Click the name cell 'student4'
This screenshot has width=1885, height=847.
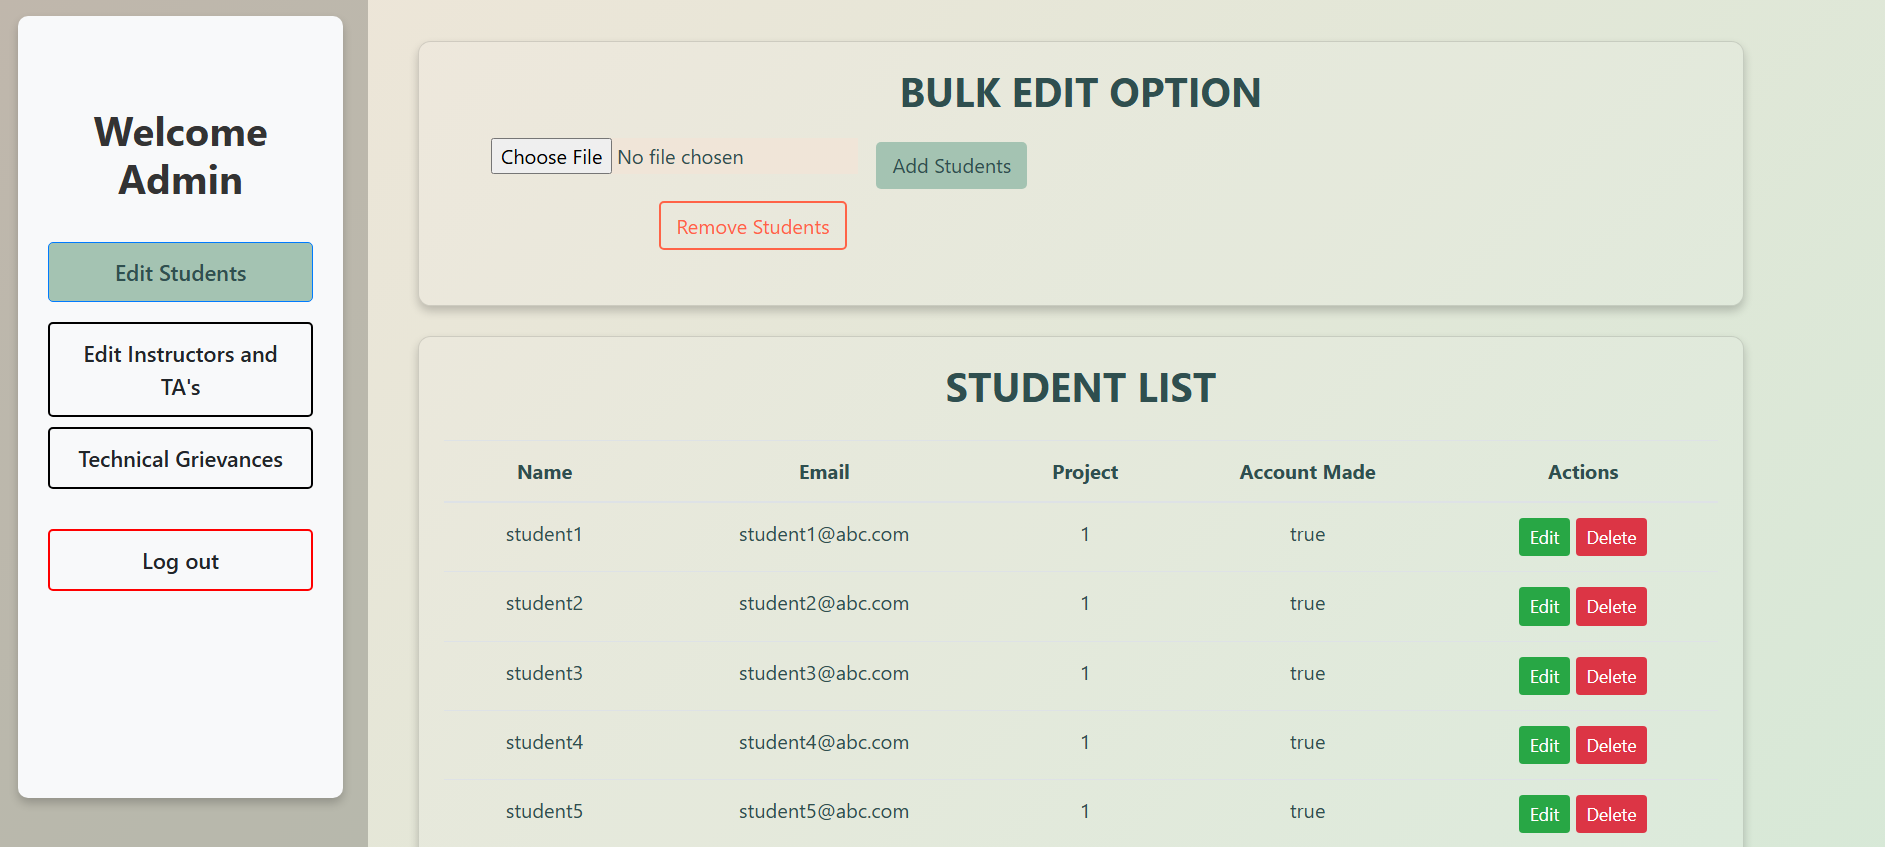click(x=544, y=742)
